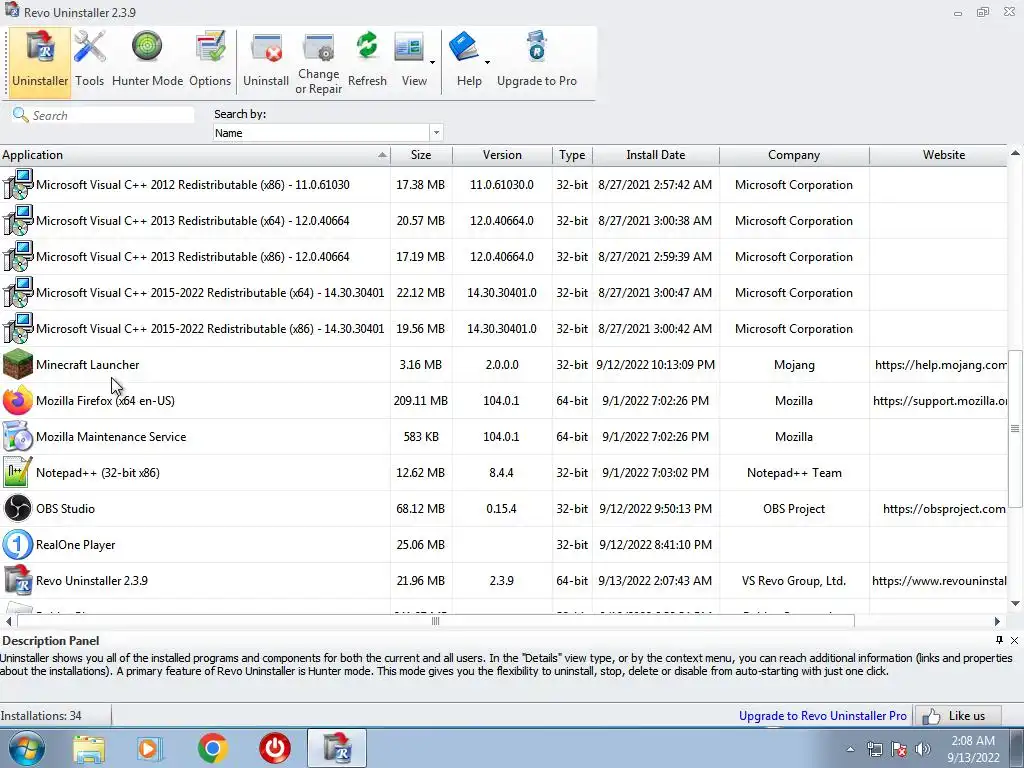
Task: Open the Windows Start menu
Action: (x=27, y=748)
